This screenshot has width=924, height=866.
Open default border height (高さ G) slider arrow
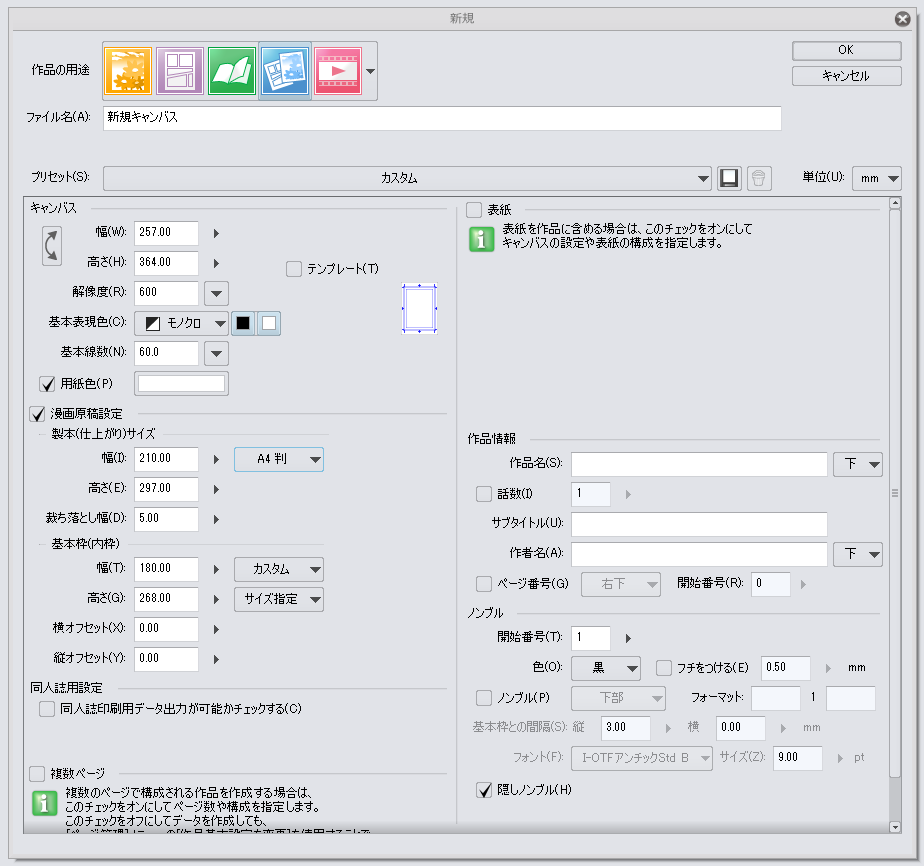pos(216,600)
